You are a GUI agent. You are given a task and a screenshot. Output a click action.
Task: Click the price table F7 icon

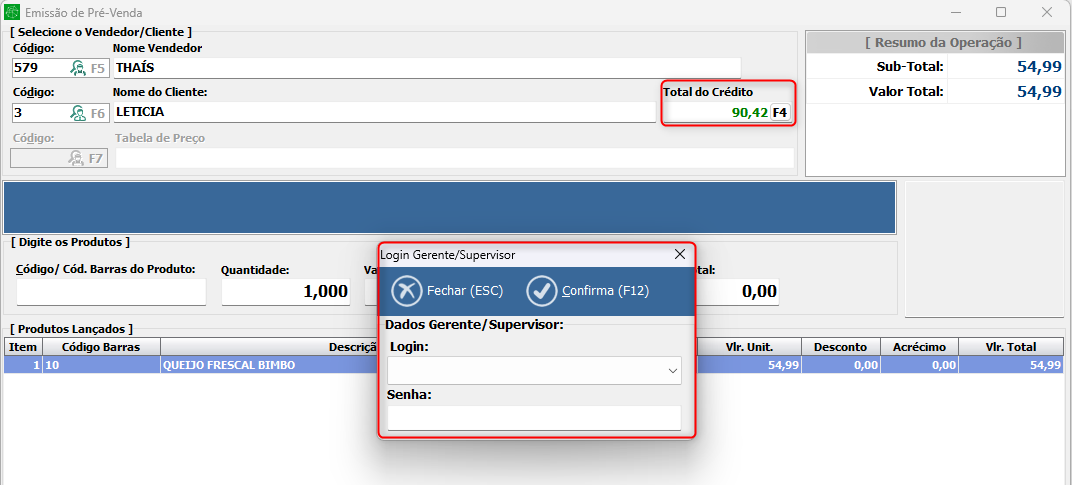coord(77,158)
